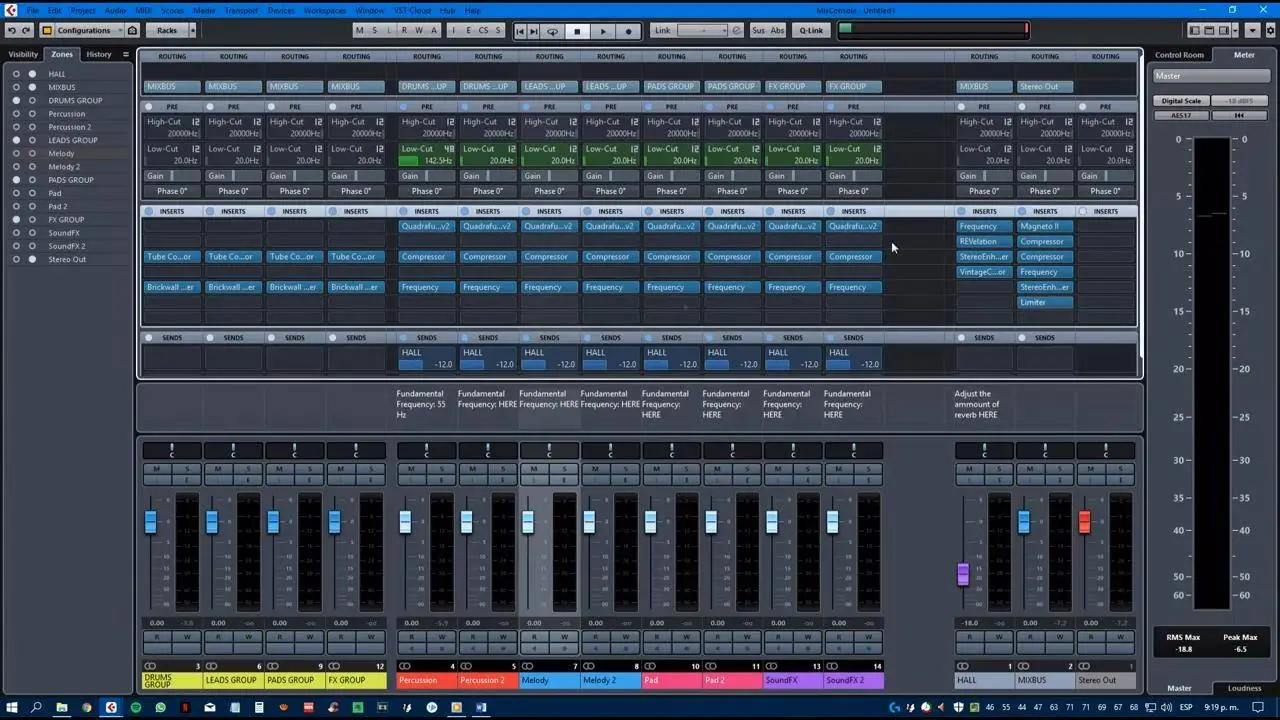Open the Project menu
This screenshot has height=720, width=1280.
pyautogui.click(x=83, y=10)
